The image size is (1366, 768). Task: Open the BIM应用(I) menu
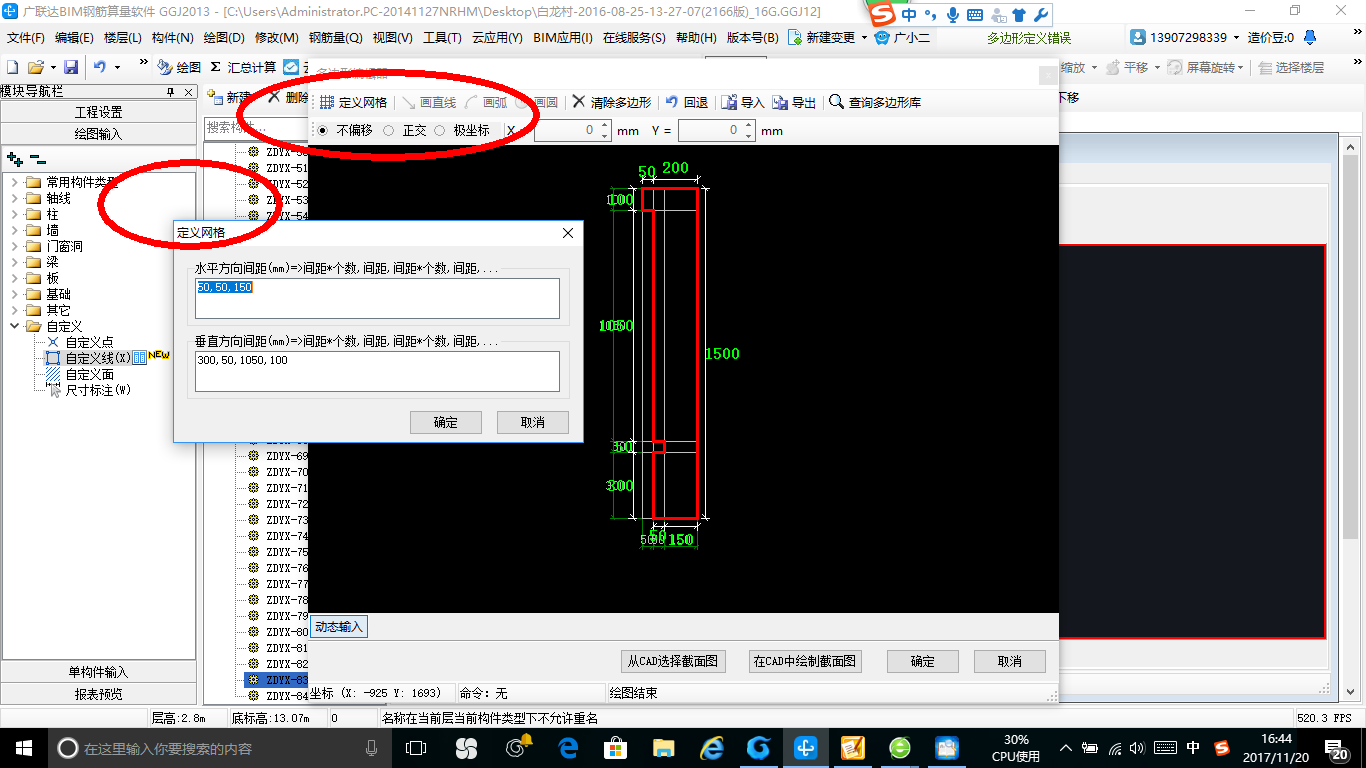[563, 38]
